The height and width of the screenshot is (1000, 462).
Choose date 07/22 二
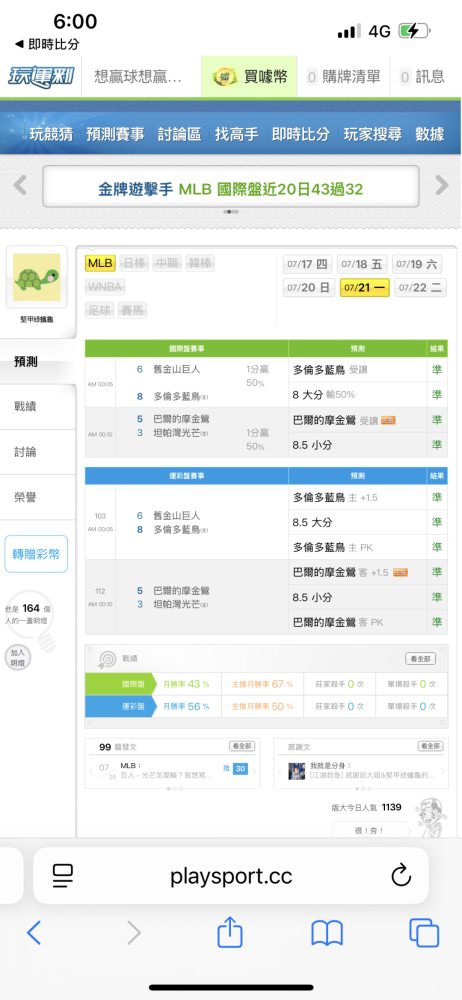(x=421, y=288)
